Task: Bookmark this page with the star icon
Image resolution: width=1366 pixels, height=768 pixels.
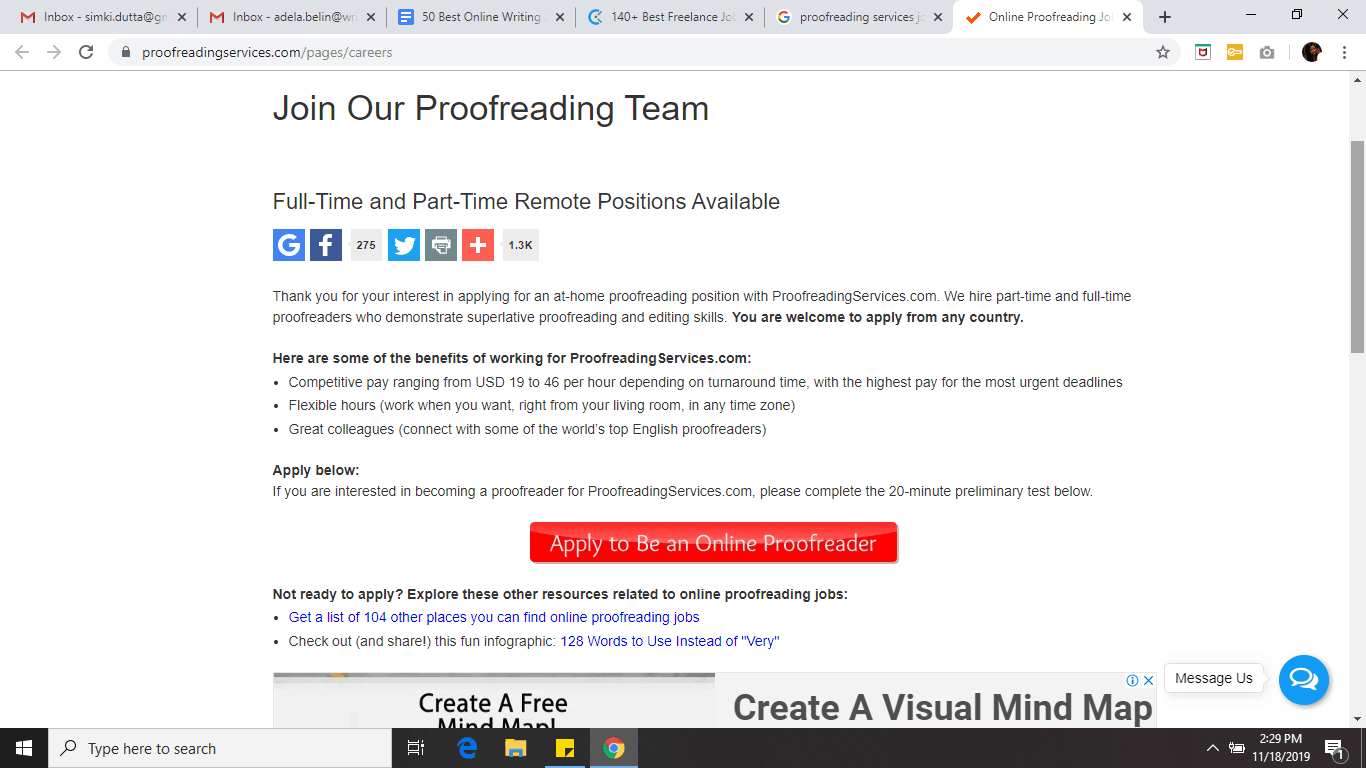Action: tap(1163, 52)
